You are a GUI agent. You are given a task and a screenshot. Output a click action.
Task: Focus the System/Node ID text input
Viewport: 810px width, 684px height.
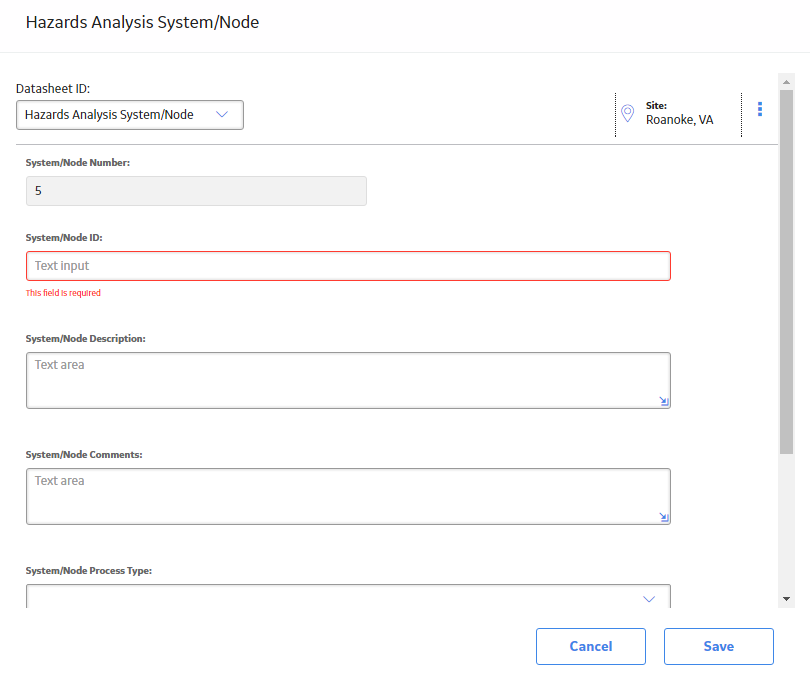348,266
